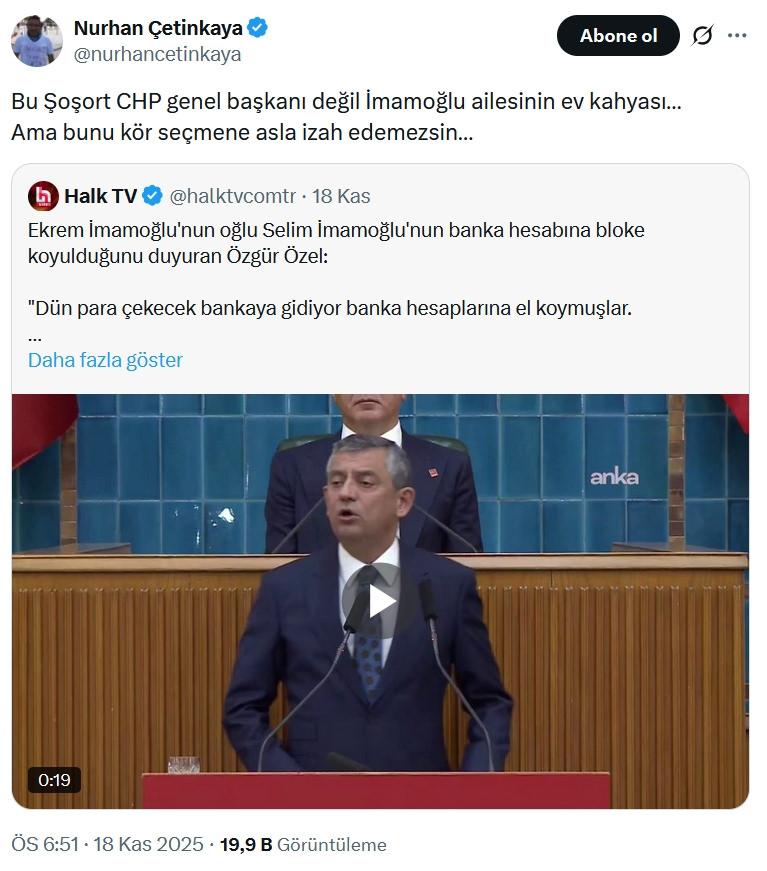This screenshot has height=871, width=767.
Task: Open the @halktvcomtr handle link
Action: [233, 196]
